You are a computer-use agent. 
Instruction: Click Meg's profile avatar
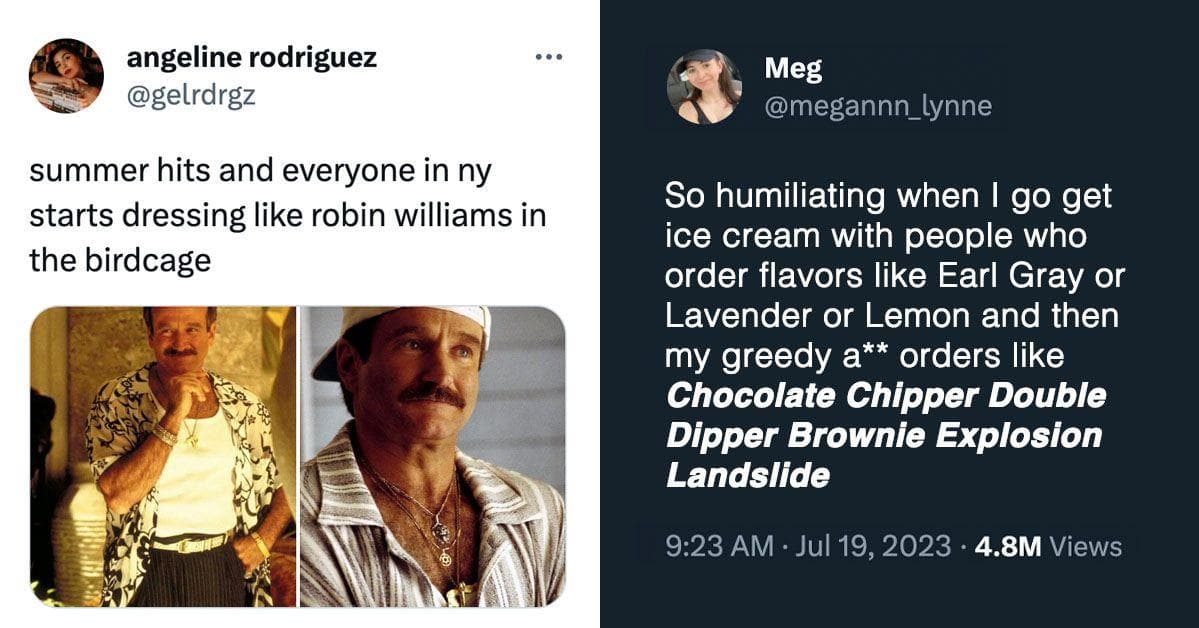[704, 86]
